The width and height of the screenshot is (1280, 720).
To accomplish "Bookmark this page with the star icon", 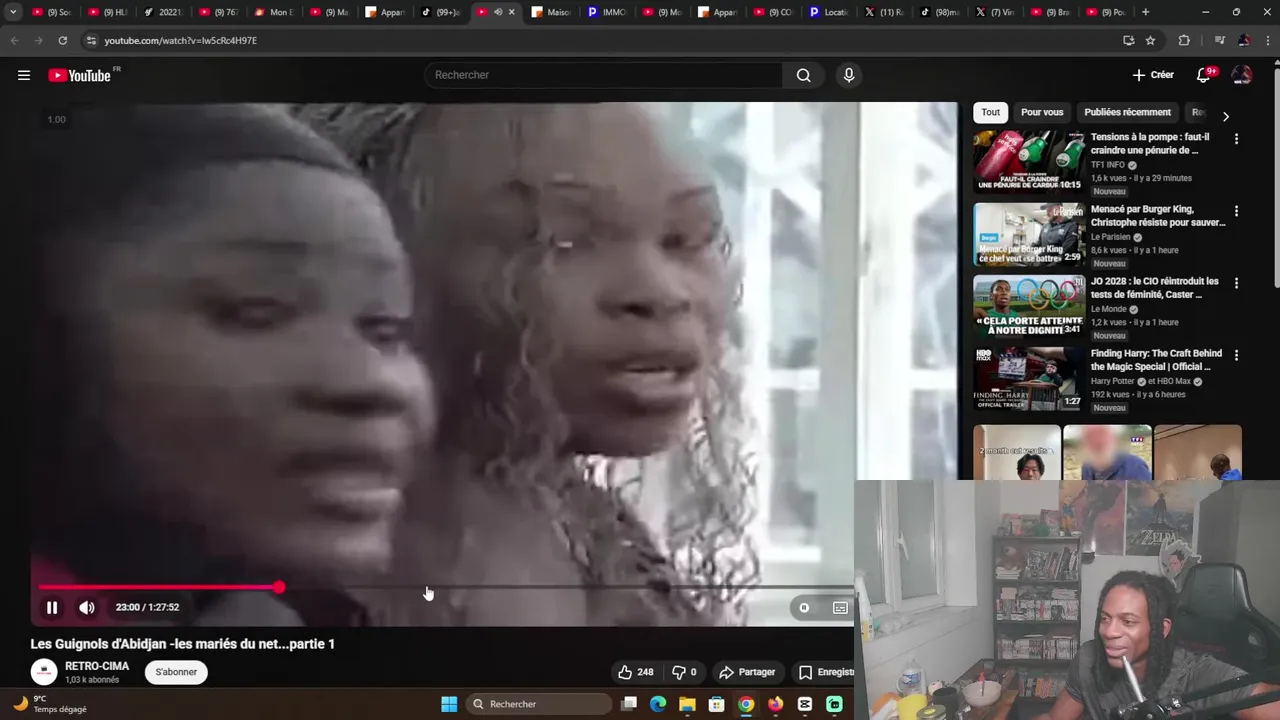I will pos(1150,40).
